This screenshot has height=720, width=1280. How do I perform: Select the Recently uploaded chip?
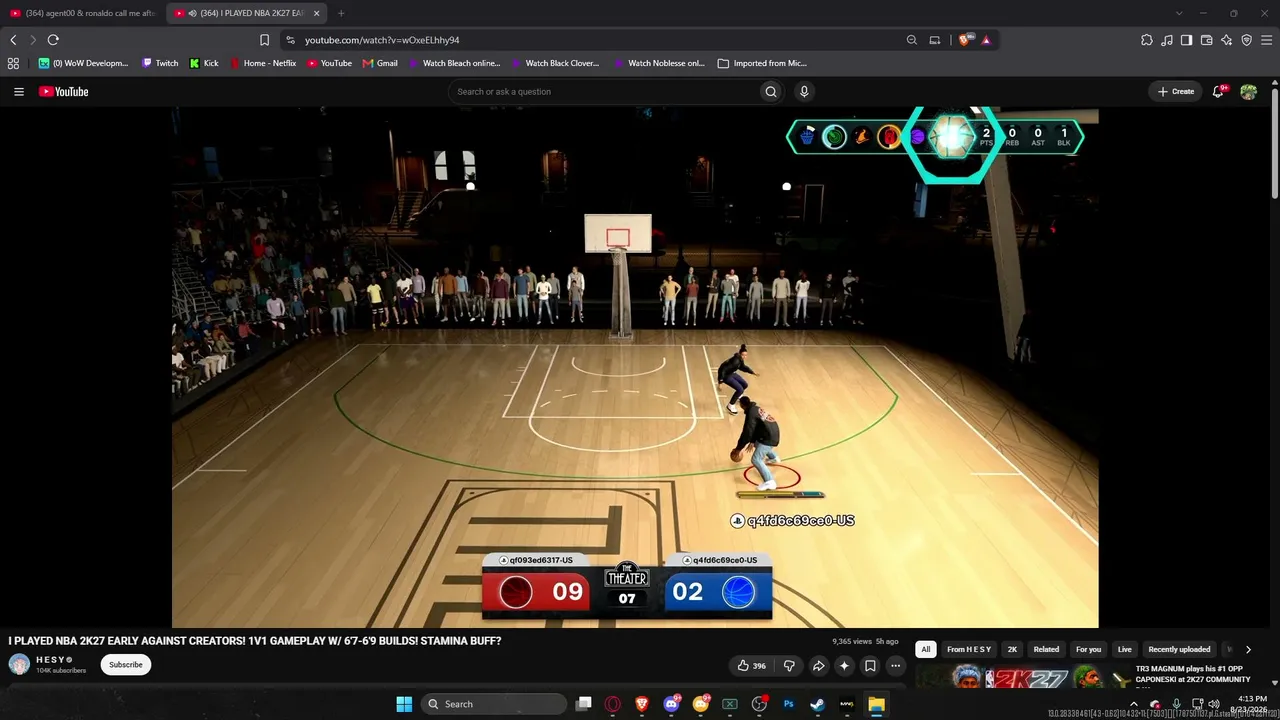[1179, 649]
